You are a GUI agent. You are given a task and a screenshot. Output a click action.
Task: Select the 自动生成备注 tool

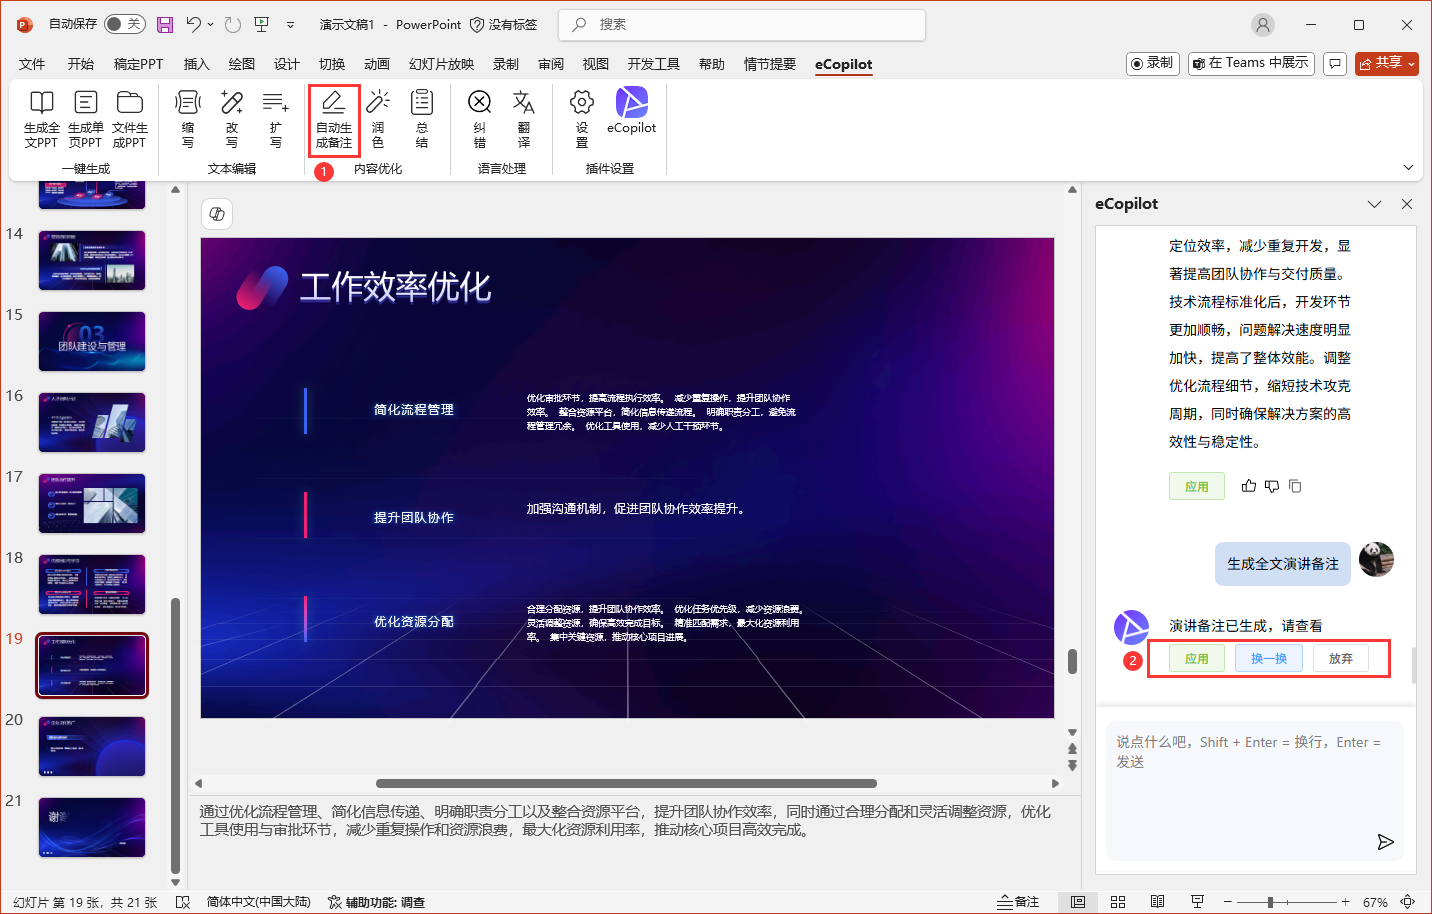point(333,119)
